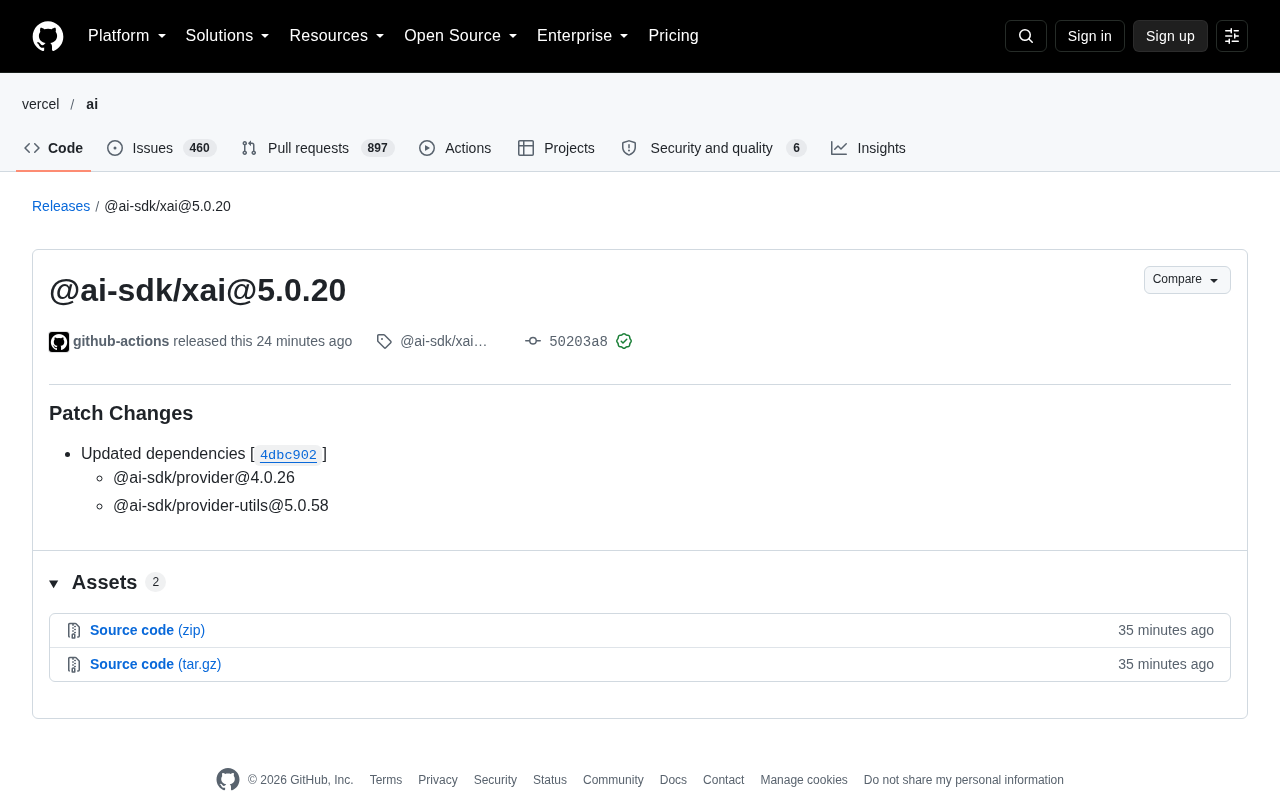Screen dimensions: 1280x800
Task: Click the zip file icon for Source code
Action: (x=74, y=631)
